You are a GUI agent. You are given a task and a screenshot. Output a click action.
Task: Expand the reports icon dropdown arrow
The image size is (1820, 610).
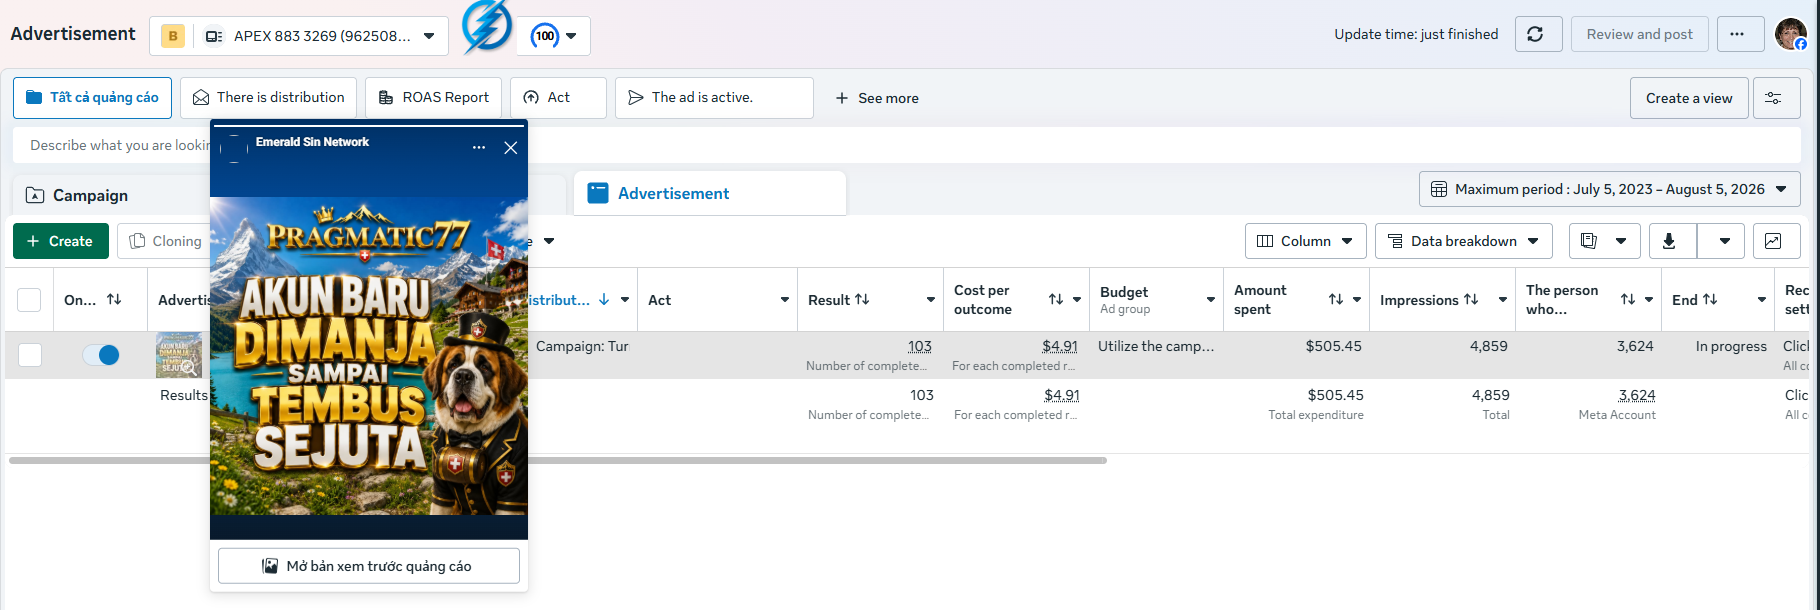pyautogui.click(x=1621, y=241)
